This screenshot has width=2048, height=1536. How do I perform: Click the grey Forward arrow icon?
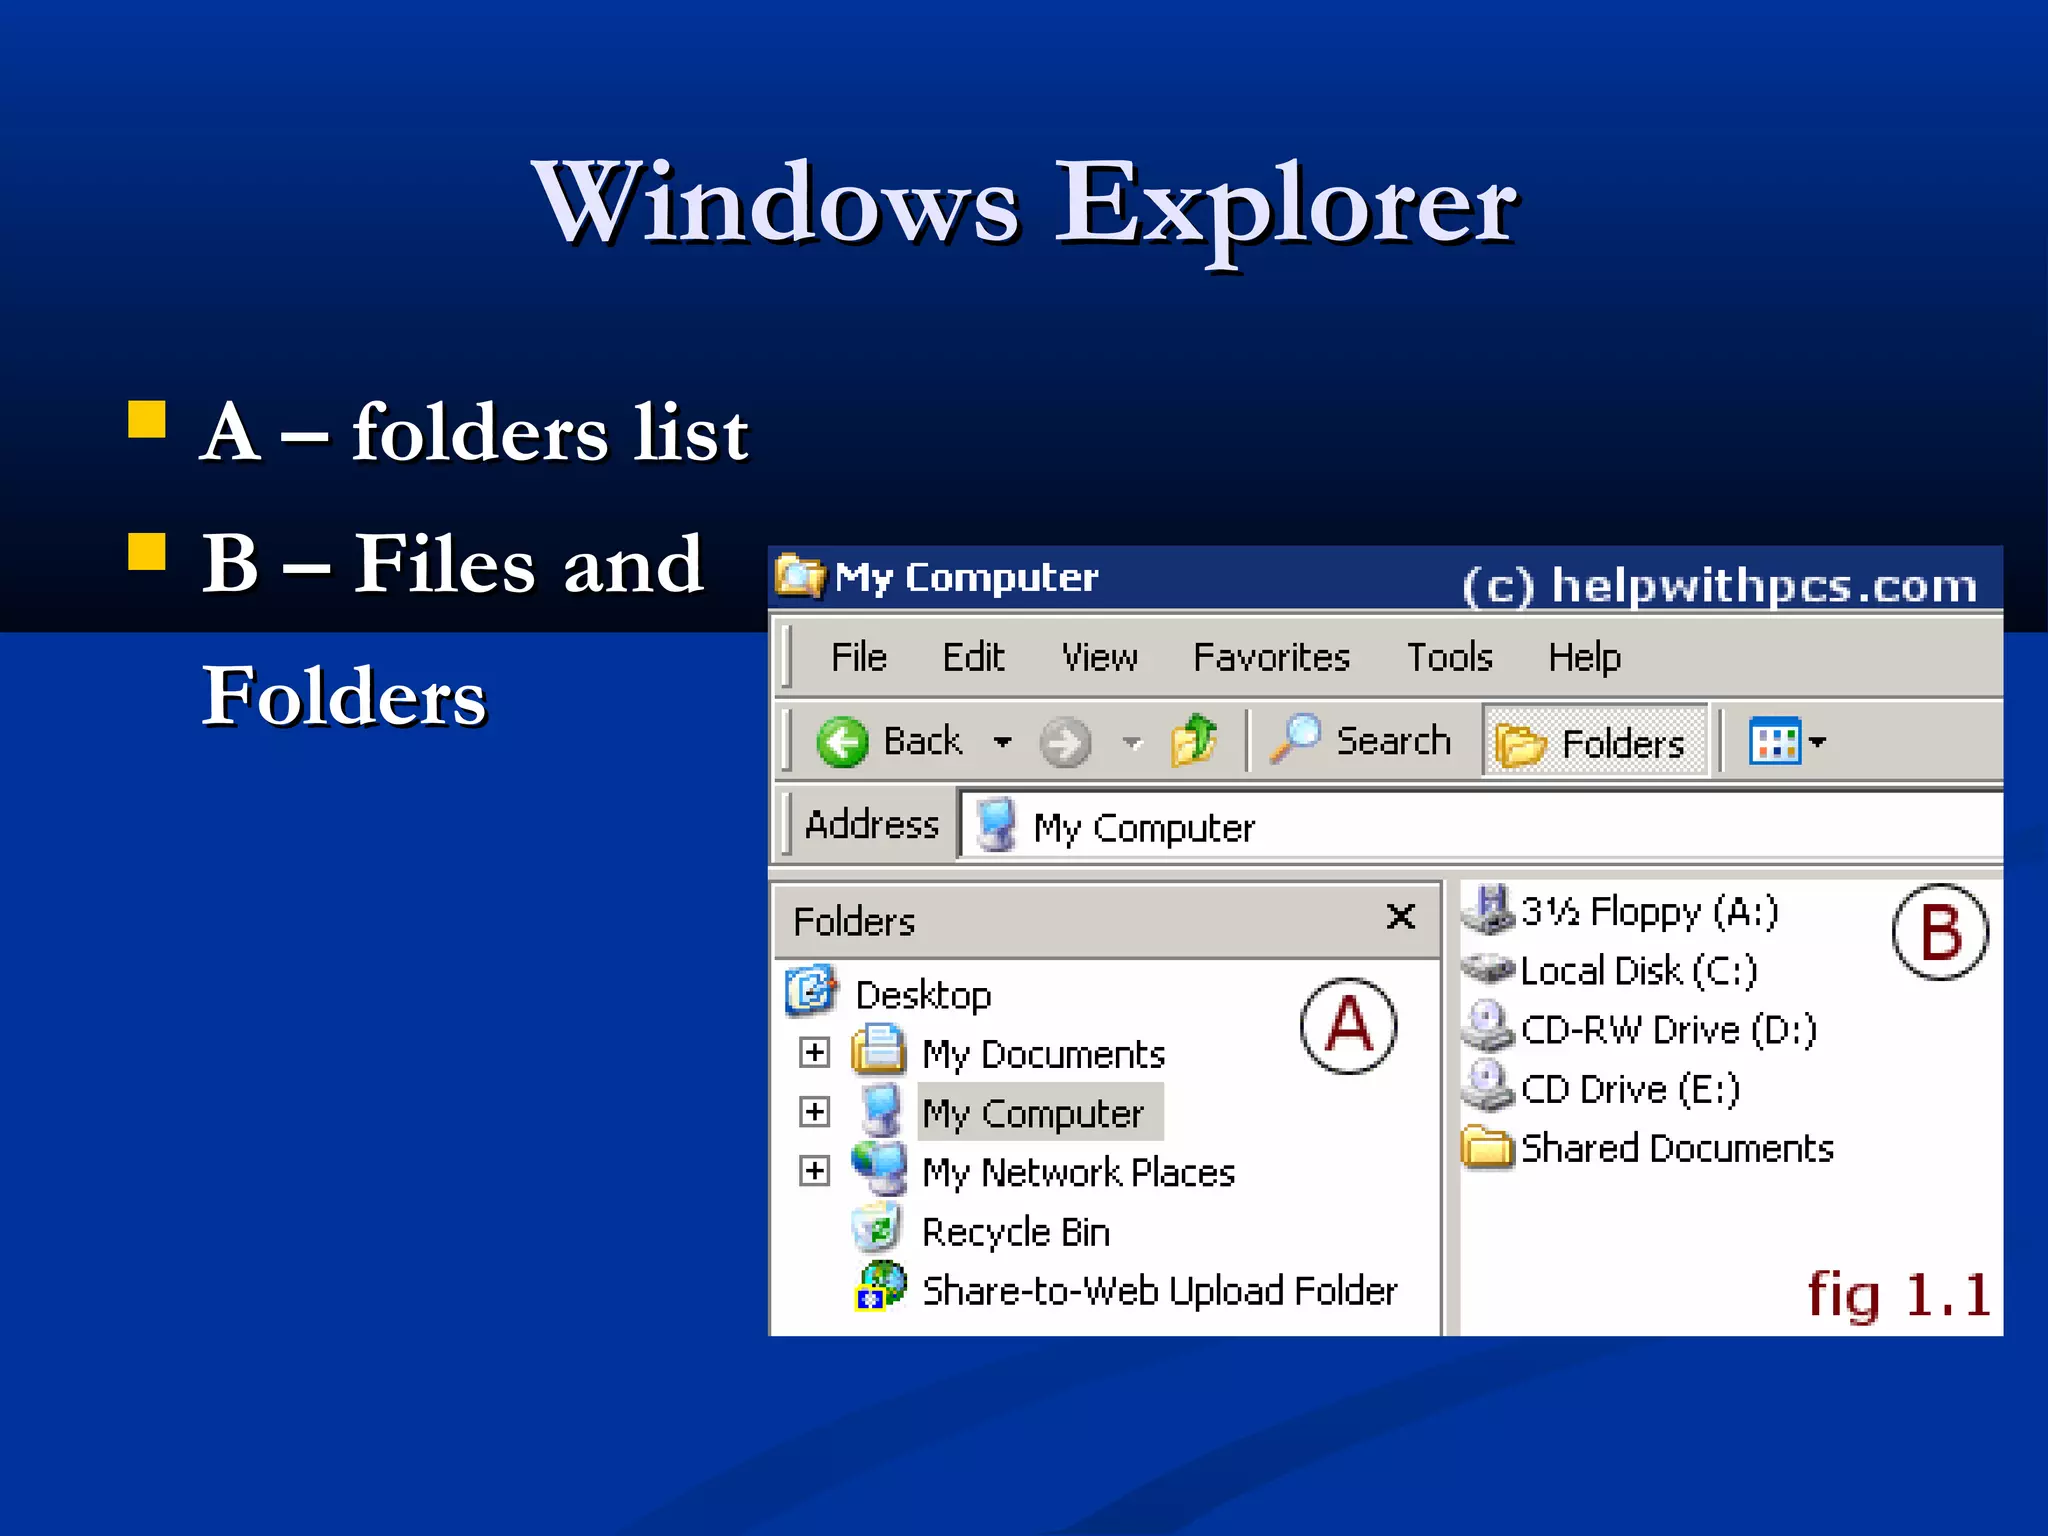tap(1065, 743)
